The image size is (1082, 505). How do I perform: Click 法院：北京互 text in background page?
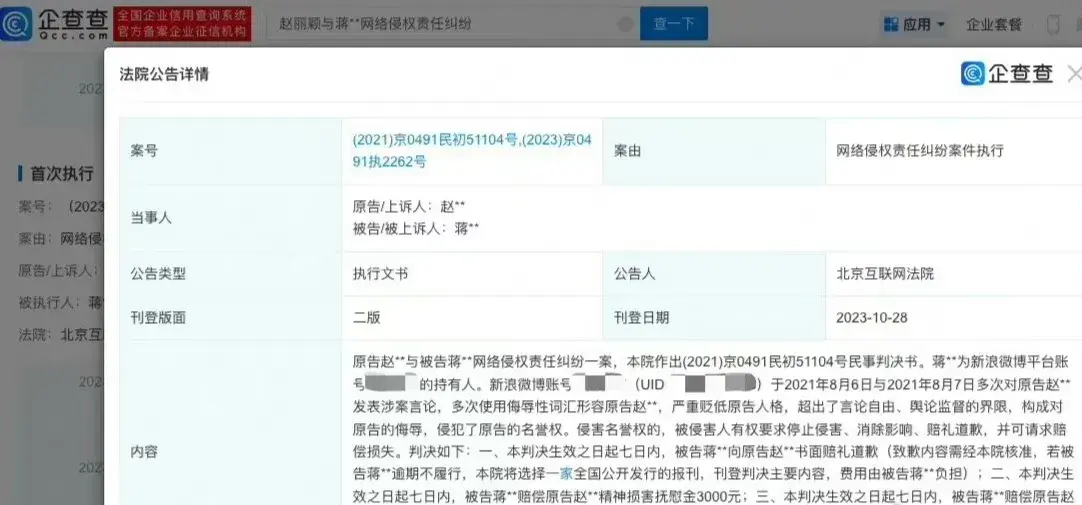click(61, 335)
